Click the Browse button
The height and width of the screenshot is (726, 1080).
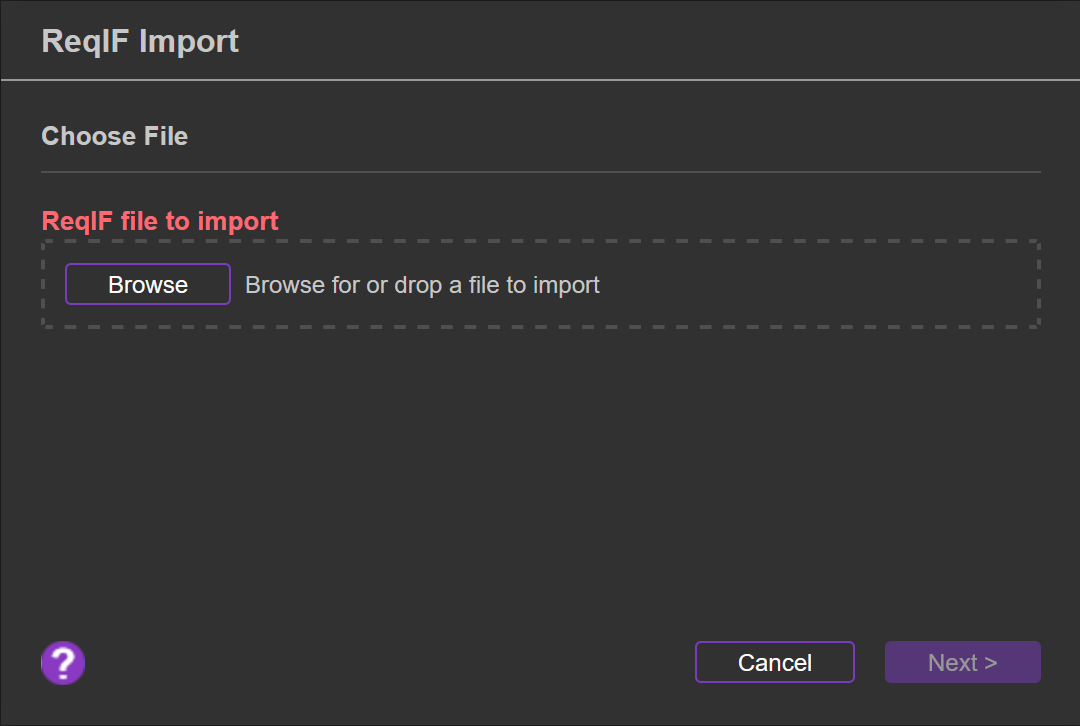148,284
